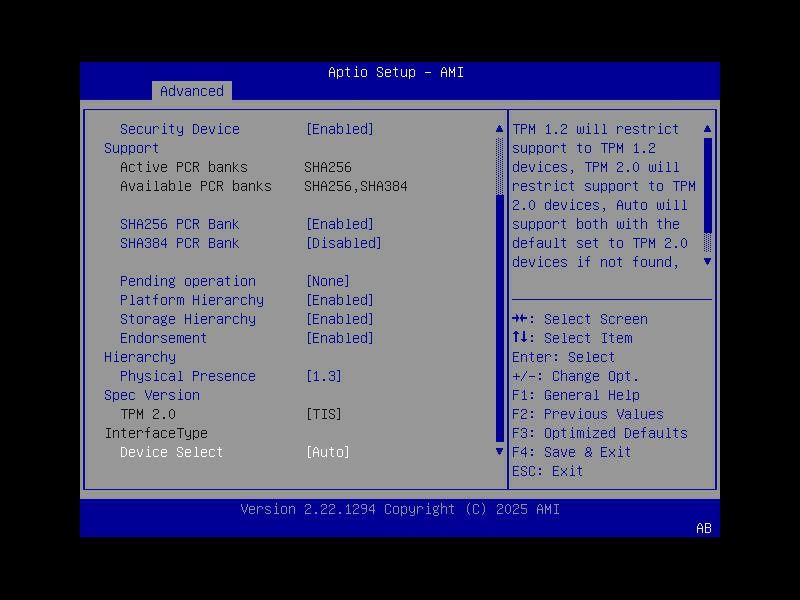
Task: Click the up arrow in the help panel
Action: click(x=708, y=128)
